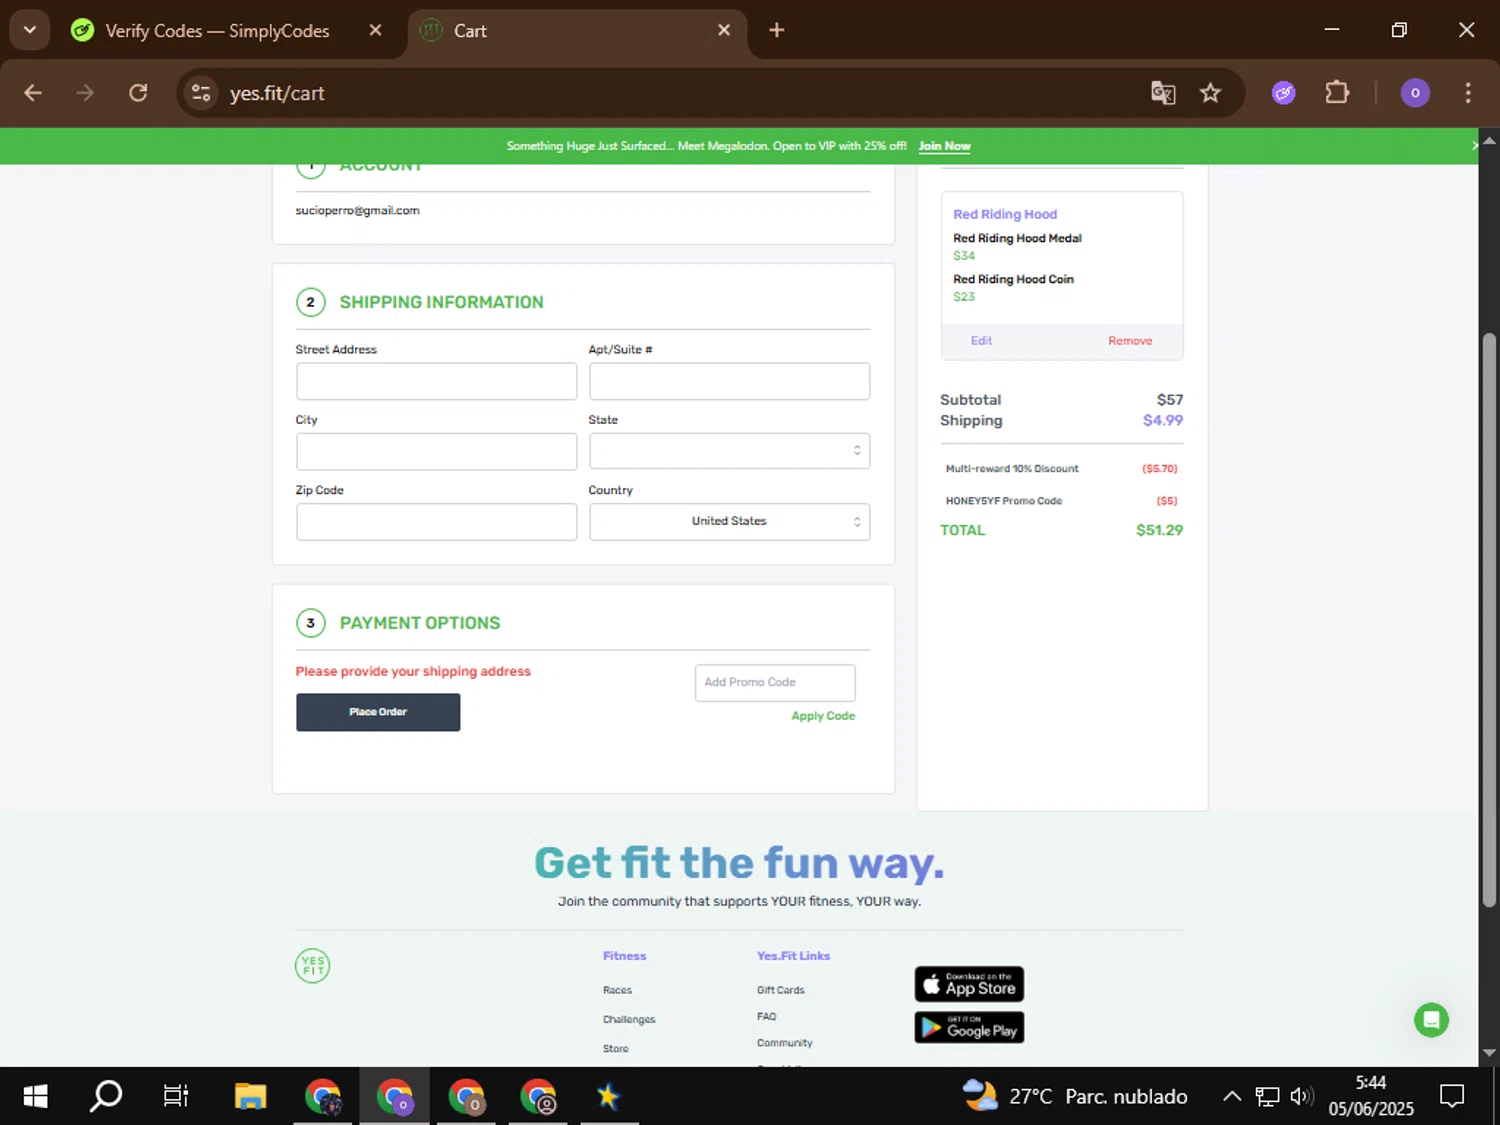The width and height of the screenshot is (1500, 1125).
Task: Open the Windows Start menu
Action: pyautogui.click(x=35, y=1096)
